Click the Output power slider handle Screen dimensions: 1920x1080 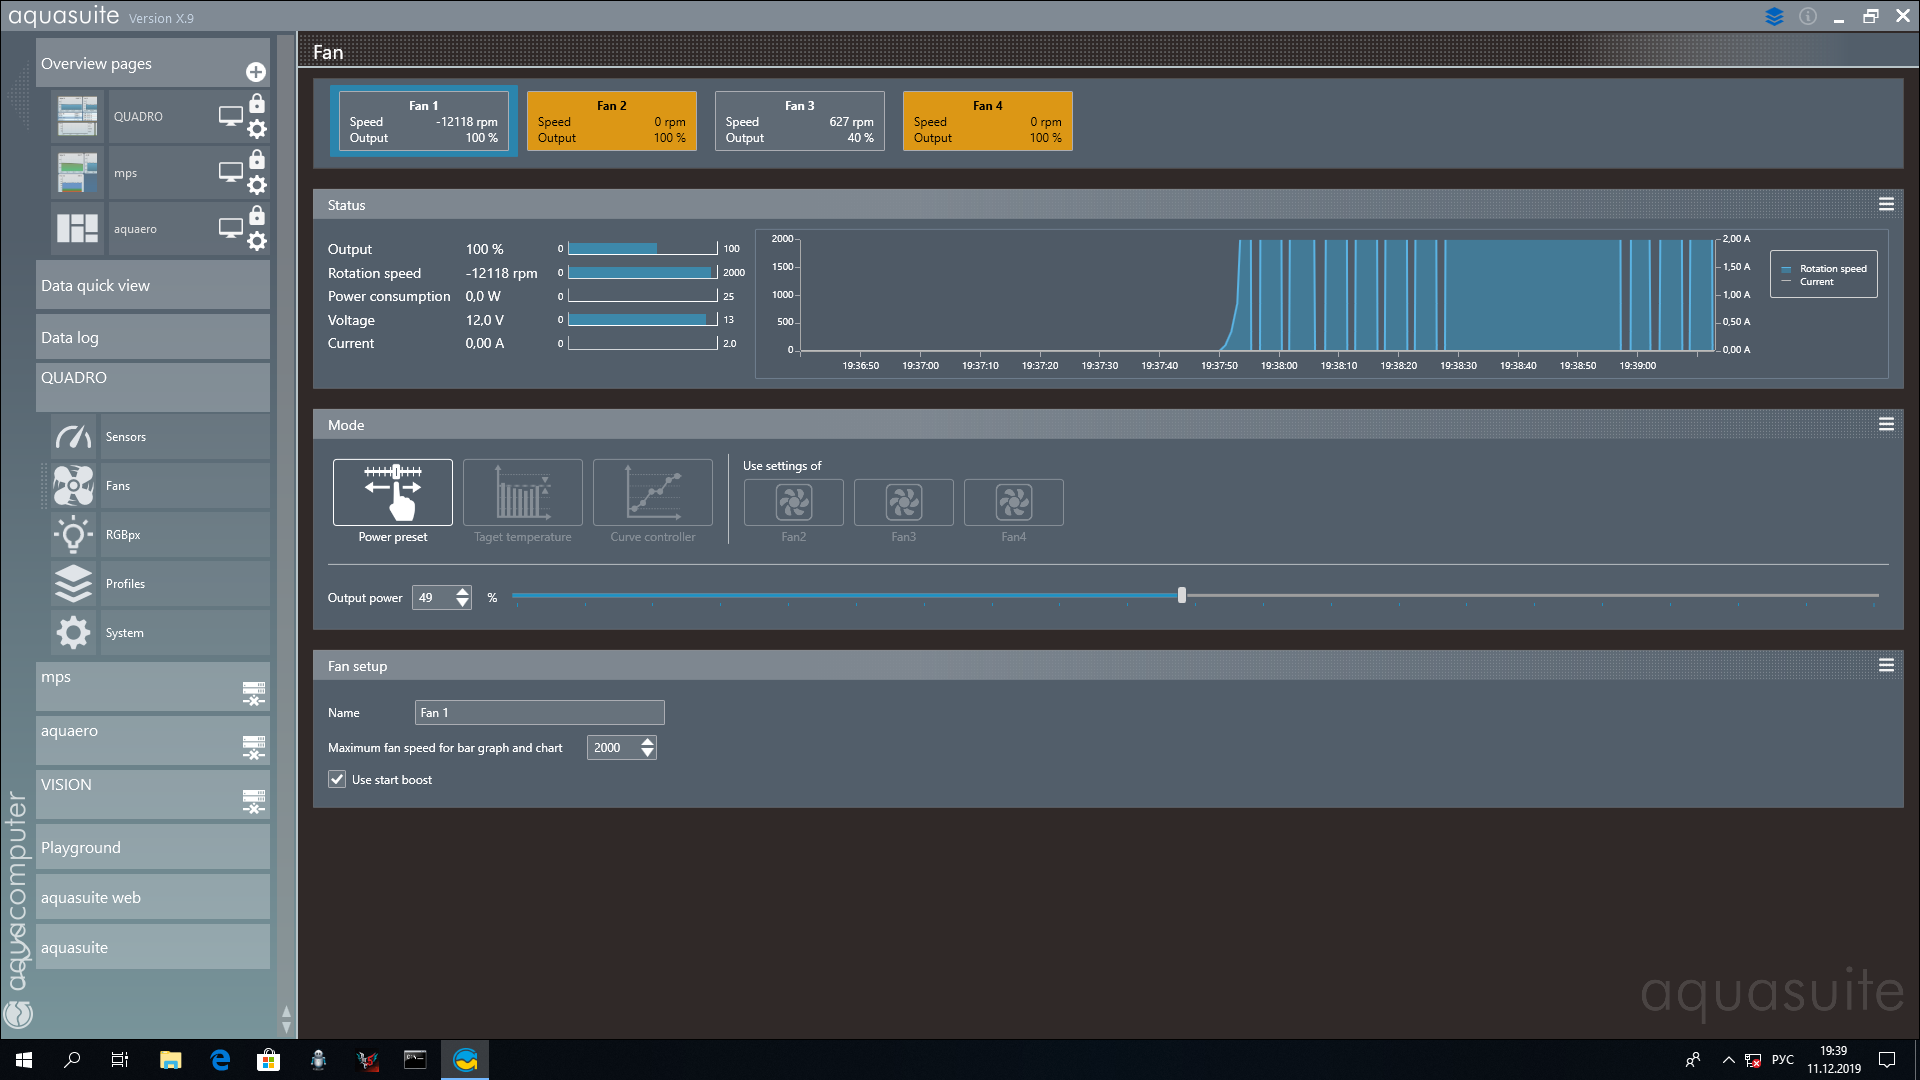pos(1182,596)
